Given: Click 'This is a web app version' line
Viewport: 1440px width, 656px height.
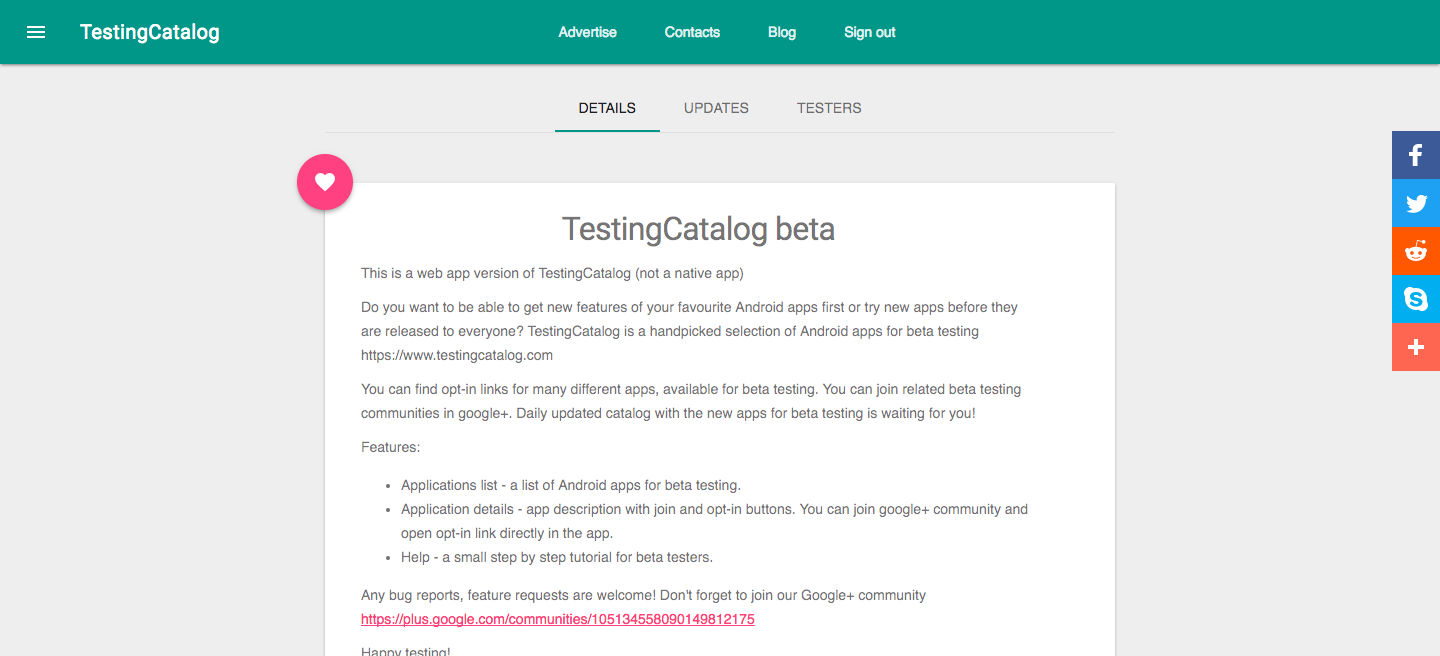Looking at the screenshot, I should tap(552, 273).
